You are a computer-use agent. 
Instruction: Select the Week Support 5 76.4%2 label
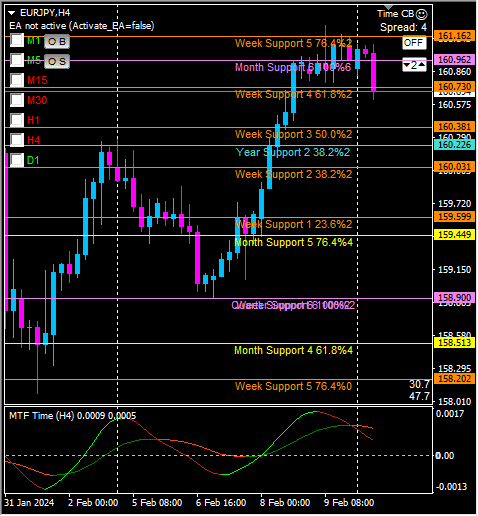[x=293, y=43]
